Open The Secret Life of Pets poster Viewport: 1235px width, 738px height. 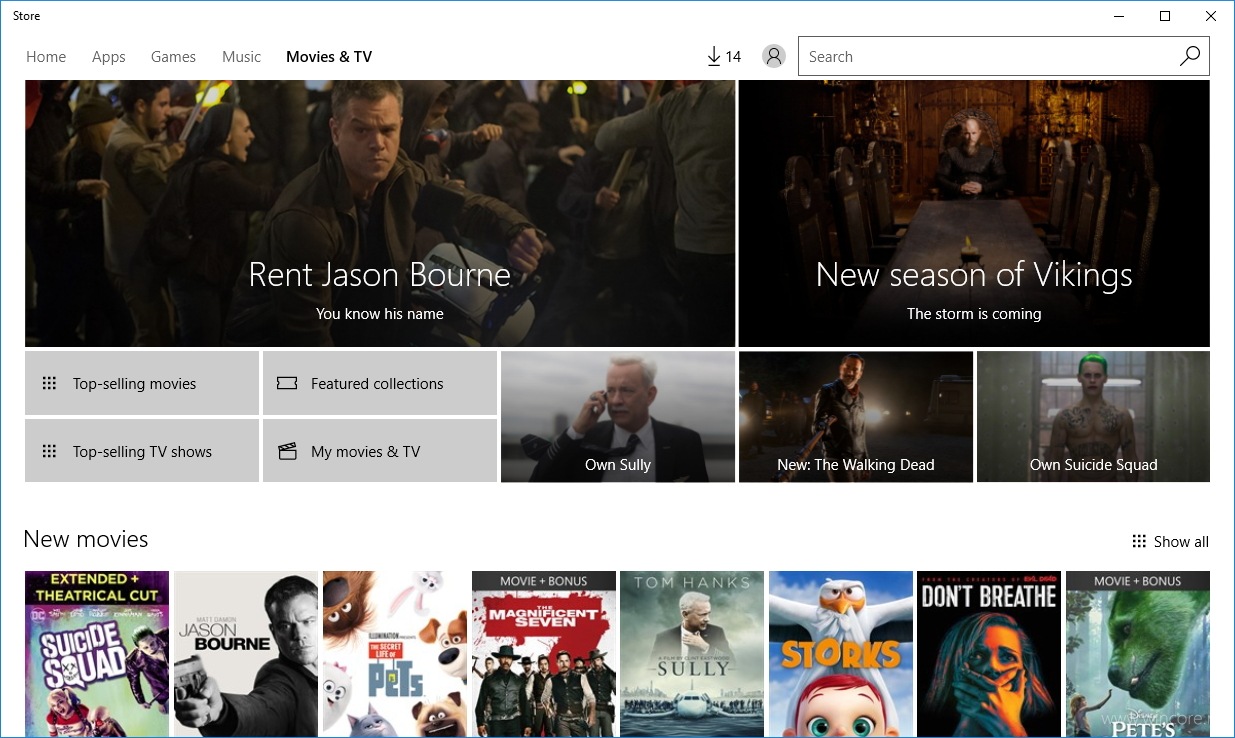pos(395,654)
